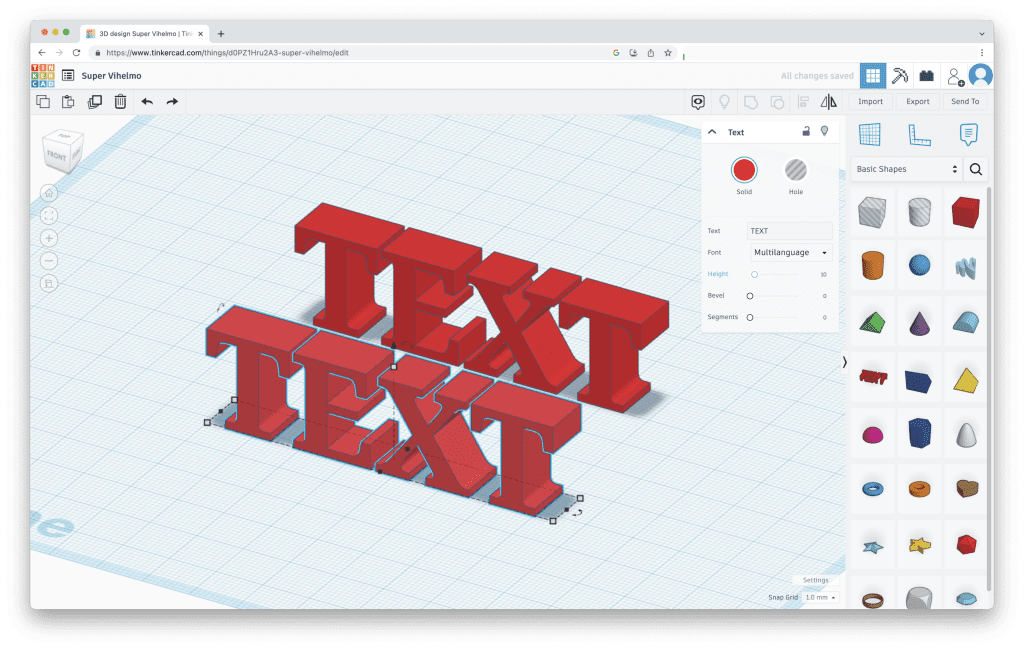
Task: Set the shape to Hole
Action: (796, 169)
